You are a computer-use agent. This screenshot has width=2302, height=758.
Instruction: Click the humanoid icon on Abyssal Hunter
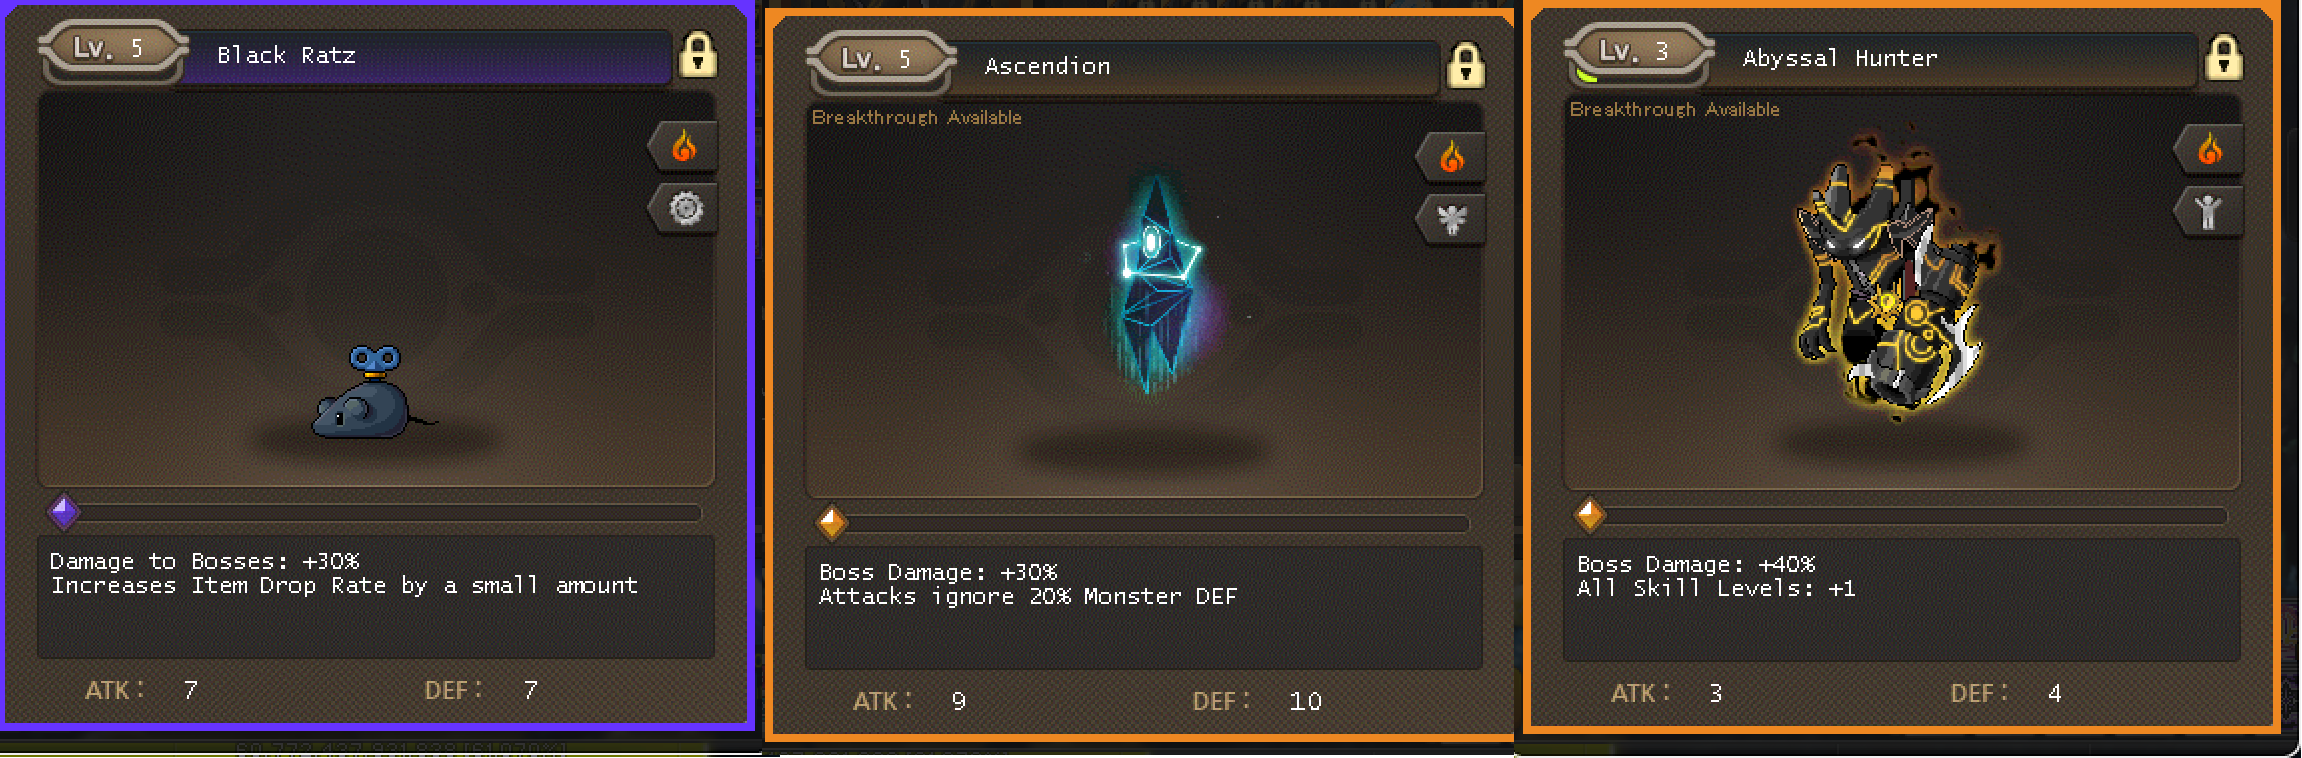pyautogui.click(x=2209, y=211)
